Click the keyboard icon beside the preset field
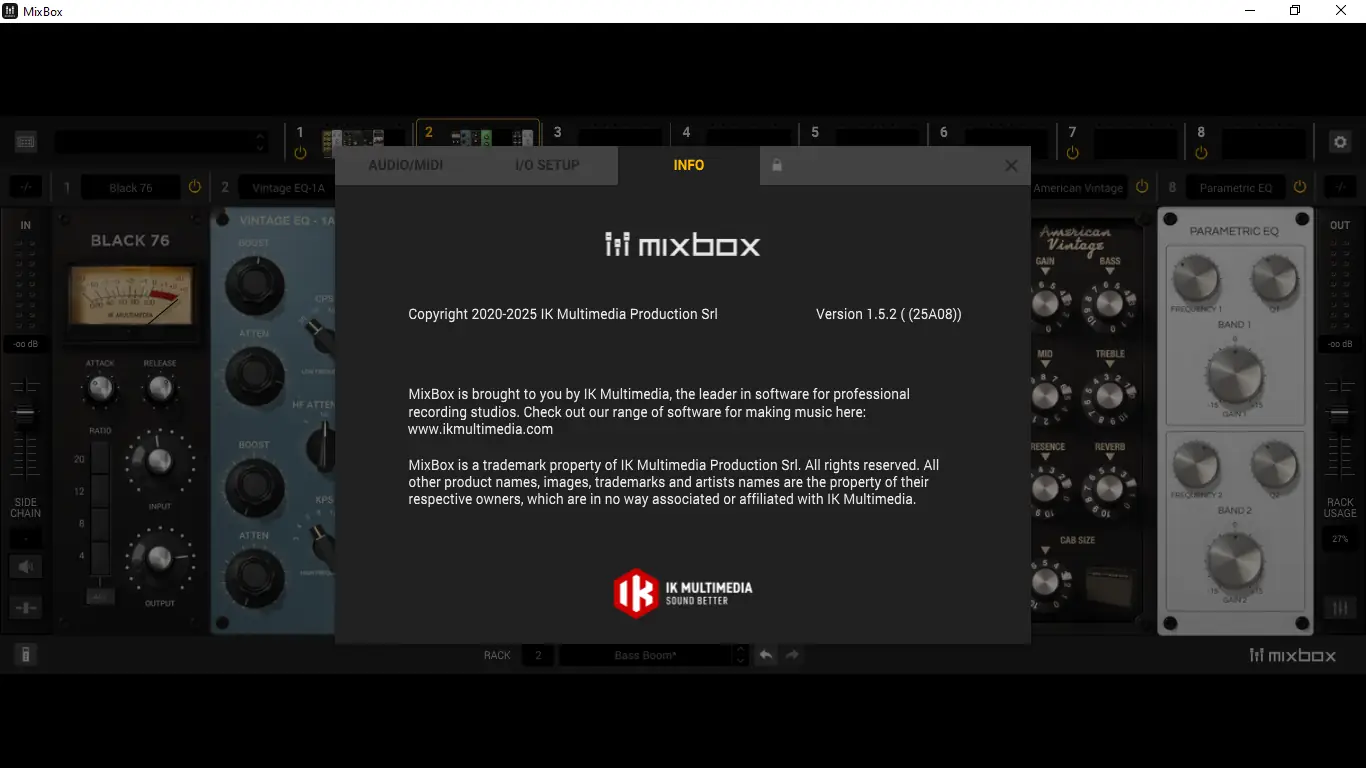Screen dimensions: 1366x768 click(x=26, y=142)
